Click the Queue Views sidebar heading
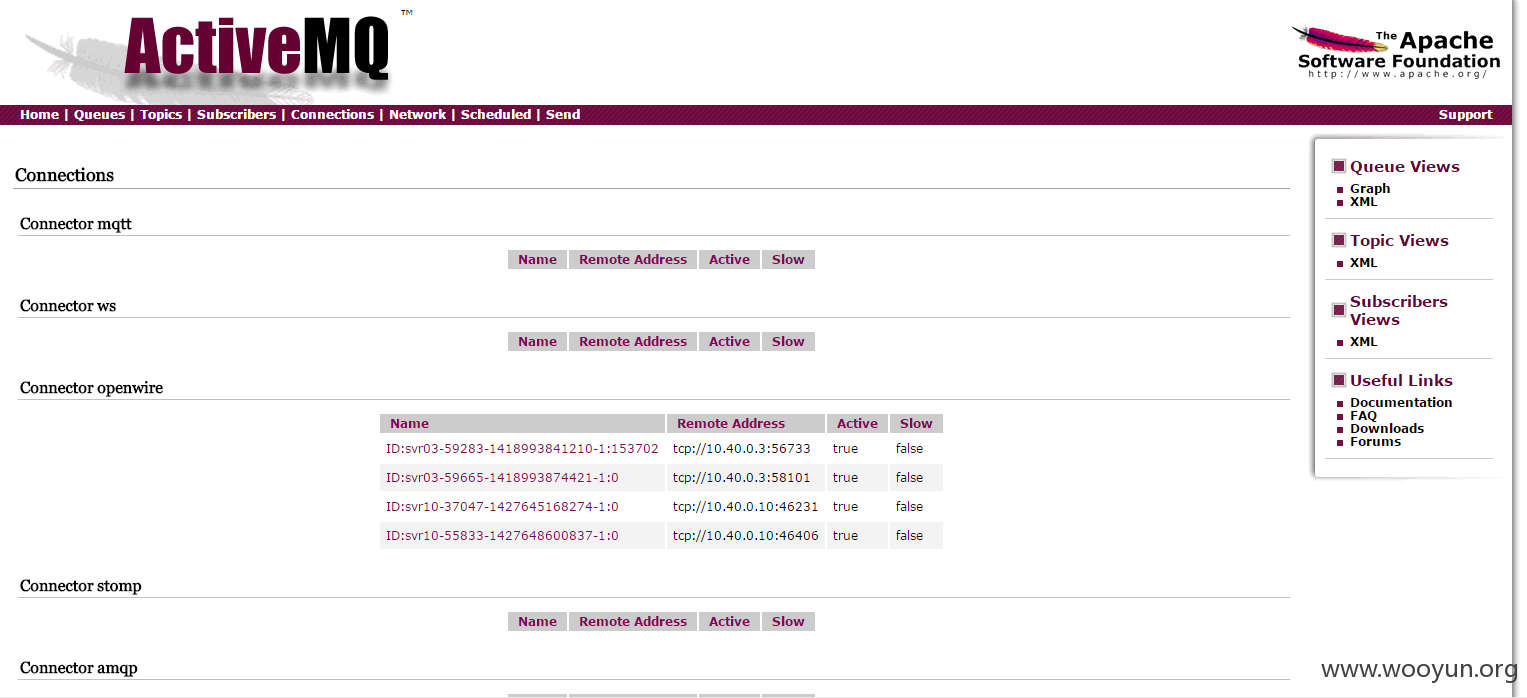This screenshot has height=698, width=1527. click(1405, 167)
